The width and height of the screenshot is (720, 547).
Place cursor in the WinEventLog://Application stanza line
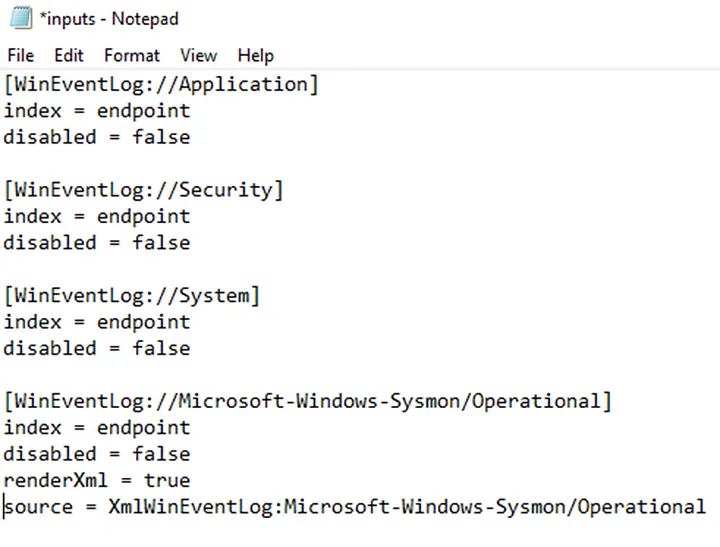(161, 85)
